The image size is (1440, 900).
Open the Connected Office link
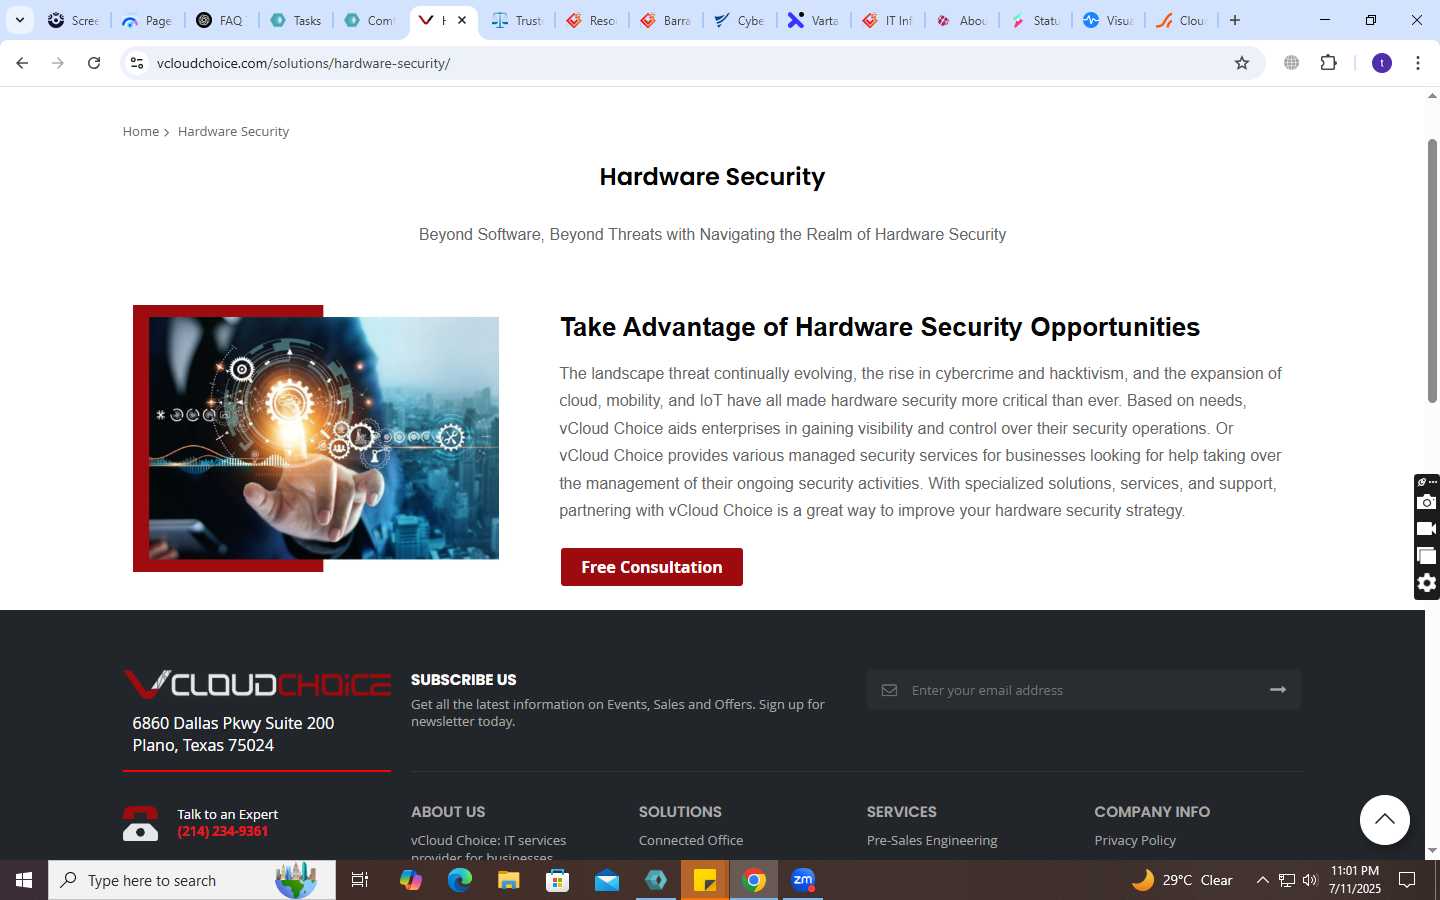pyautogui.click(x=691, y=840)
